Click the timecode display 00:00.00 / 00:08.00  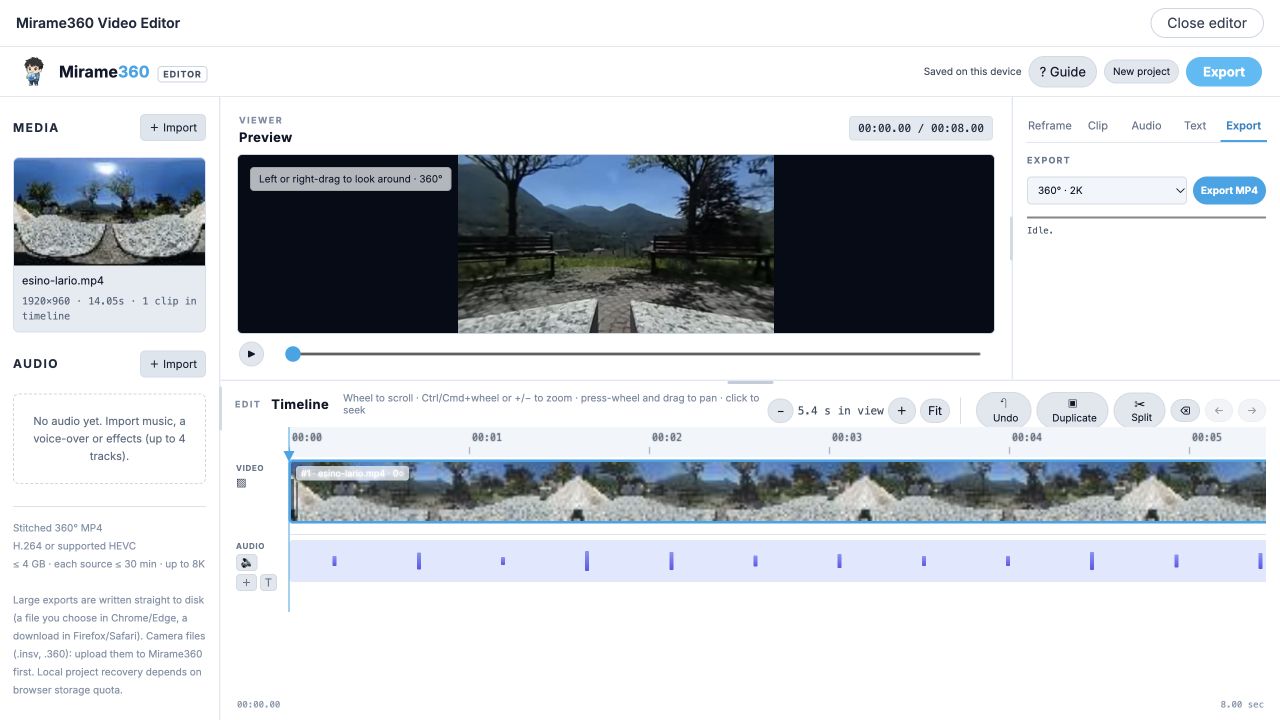click(x=920, y=128)
